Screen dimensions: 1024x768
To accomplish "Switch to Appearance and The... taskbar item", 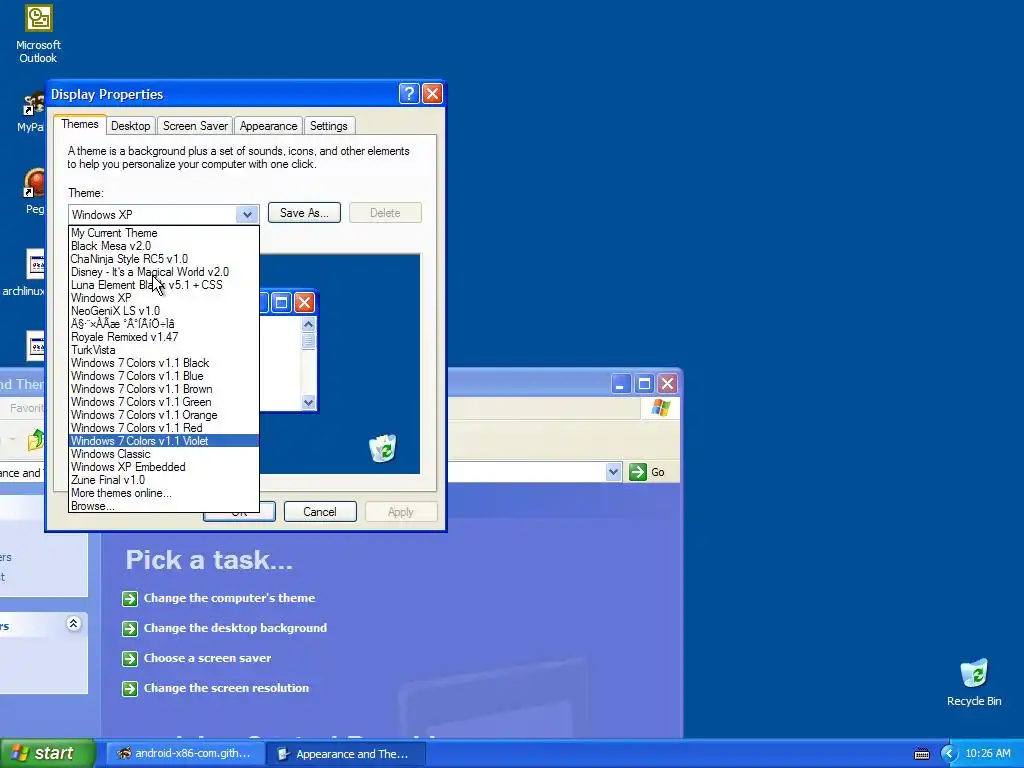I will pyautogui.click(x=346, y=754).
